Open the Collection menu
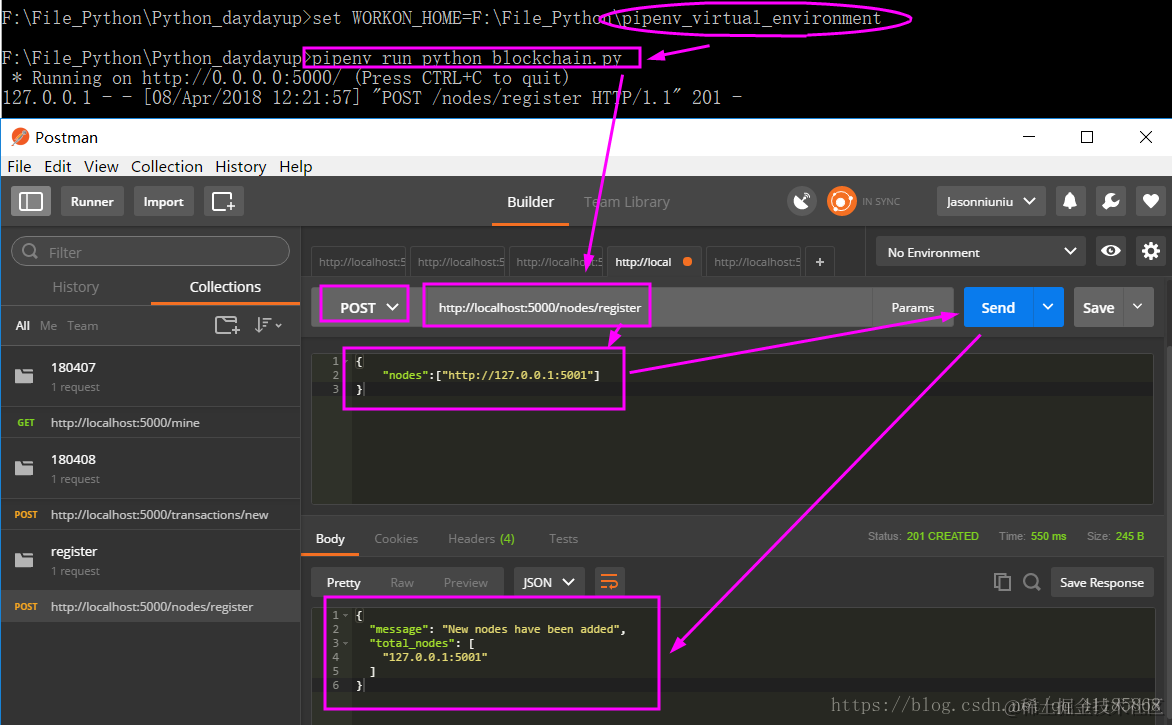Screen dimensions: 1172x725 click(x=167, y=166)
